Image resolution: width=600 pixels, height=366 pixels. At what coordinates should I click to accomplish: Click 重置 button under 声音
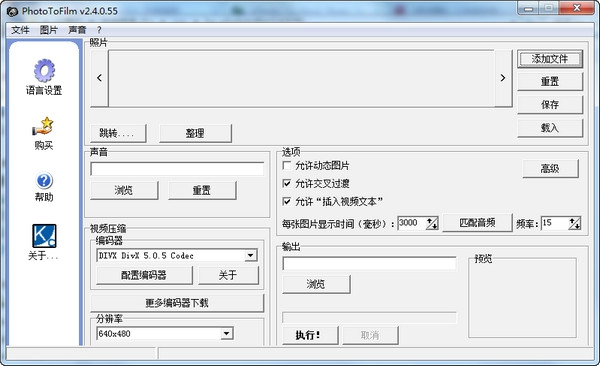click(x=202, y=190)
